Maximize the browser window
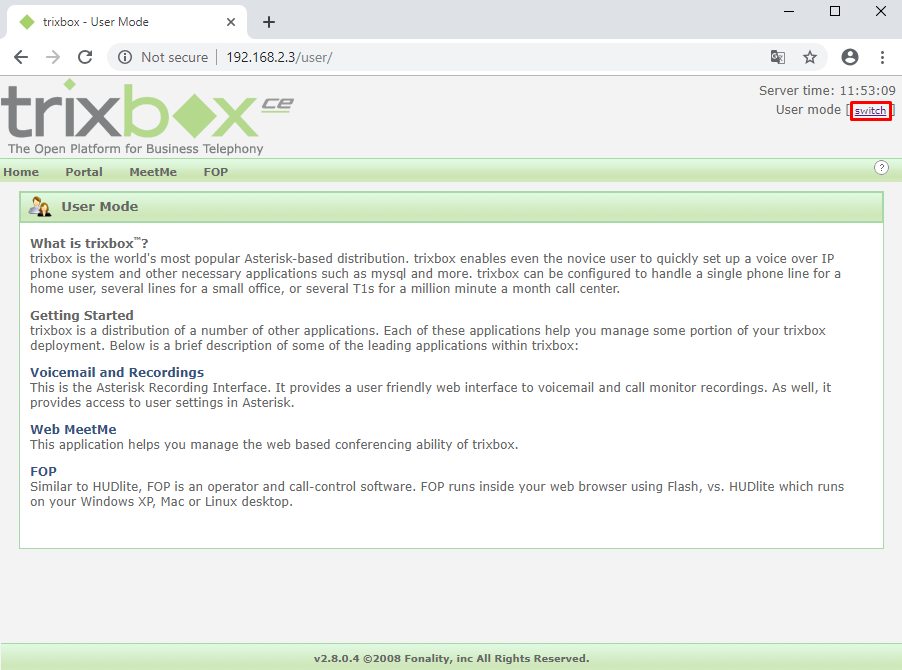 (x=835, y=11)
